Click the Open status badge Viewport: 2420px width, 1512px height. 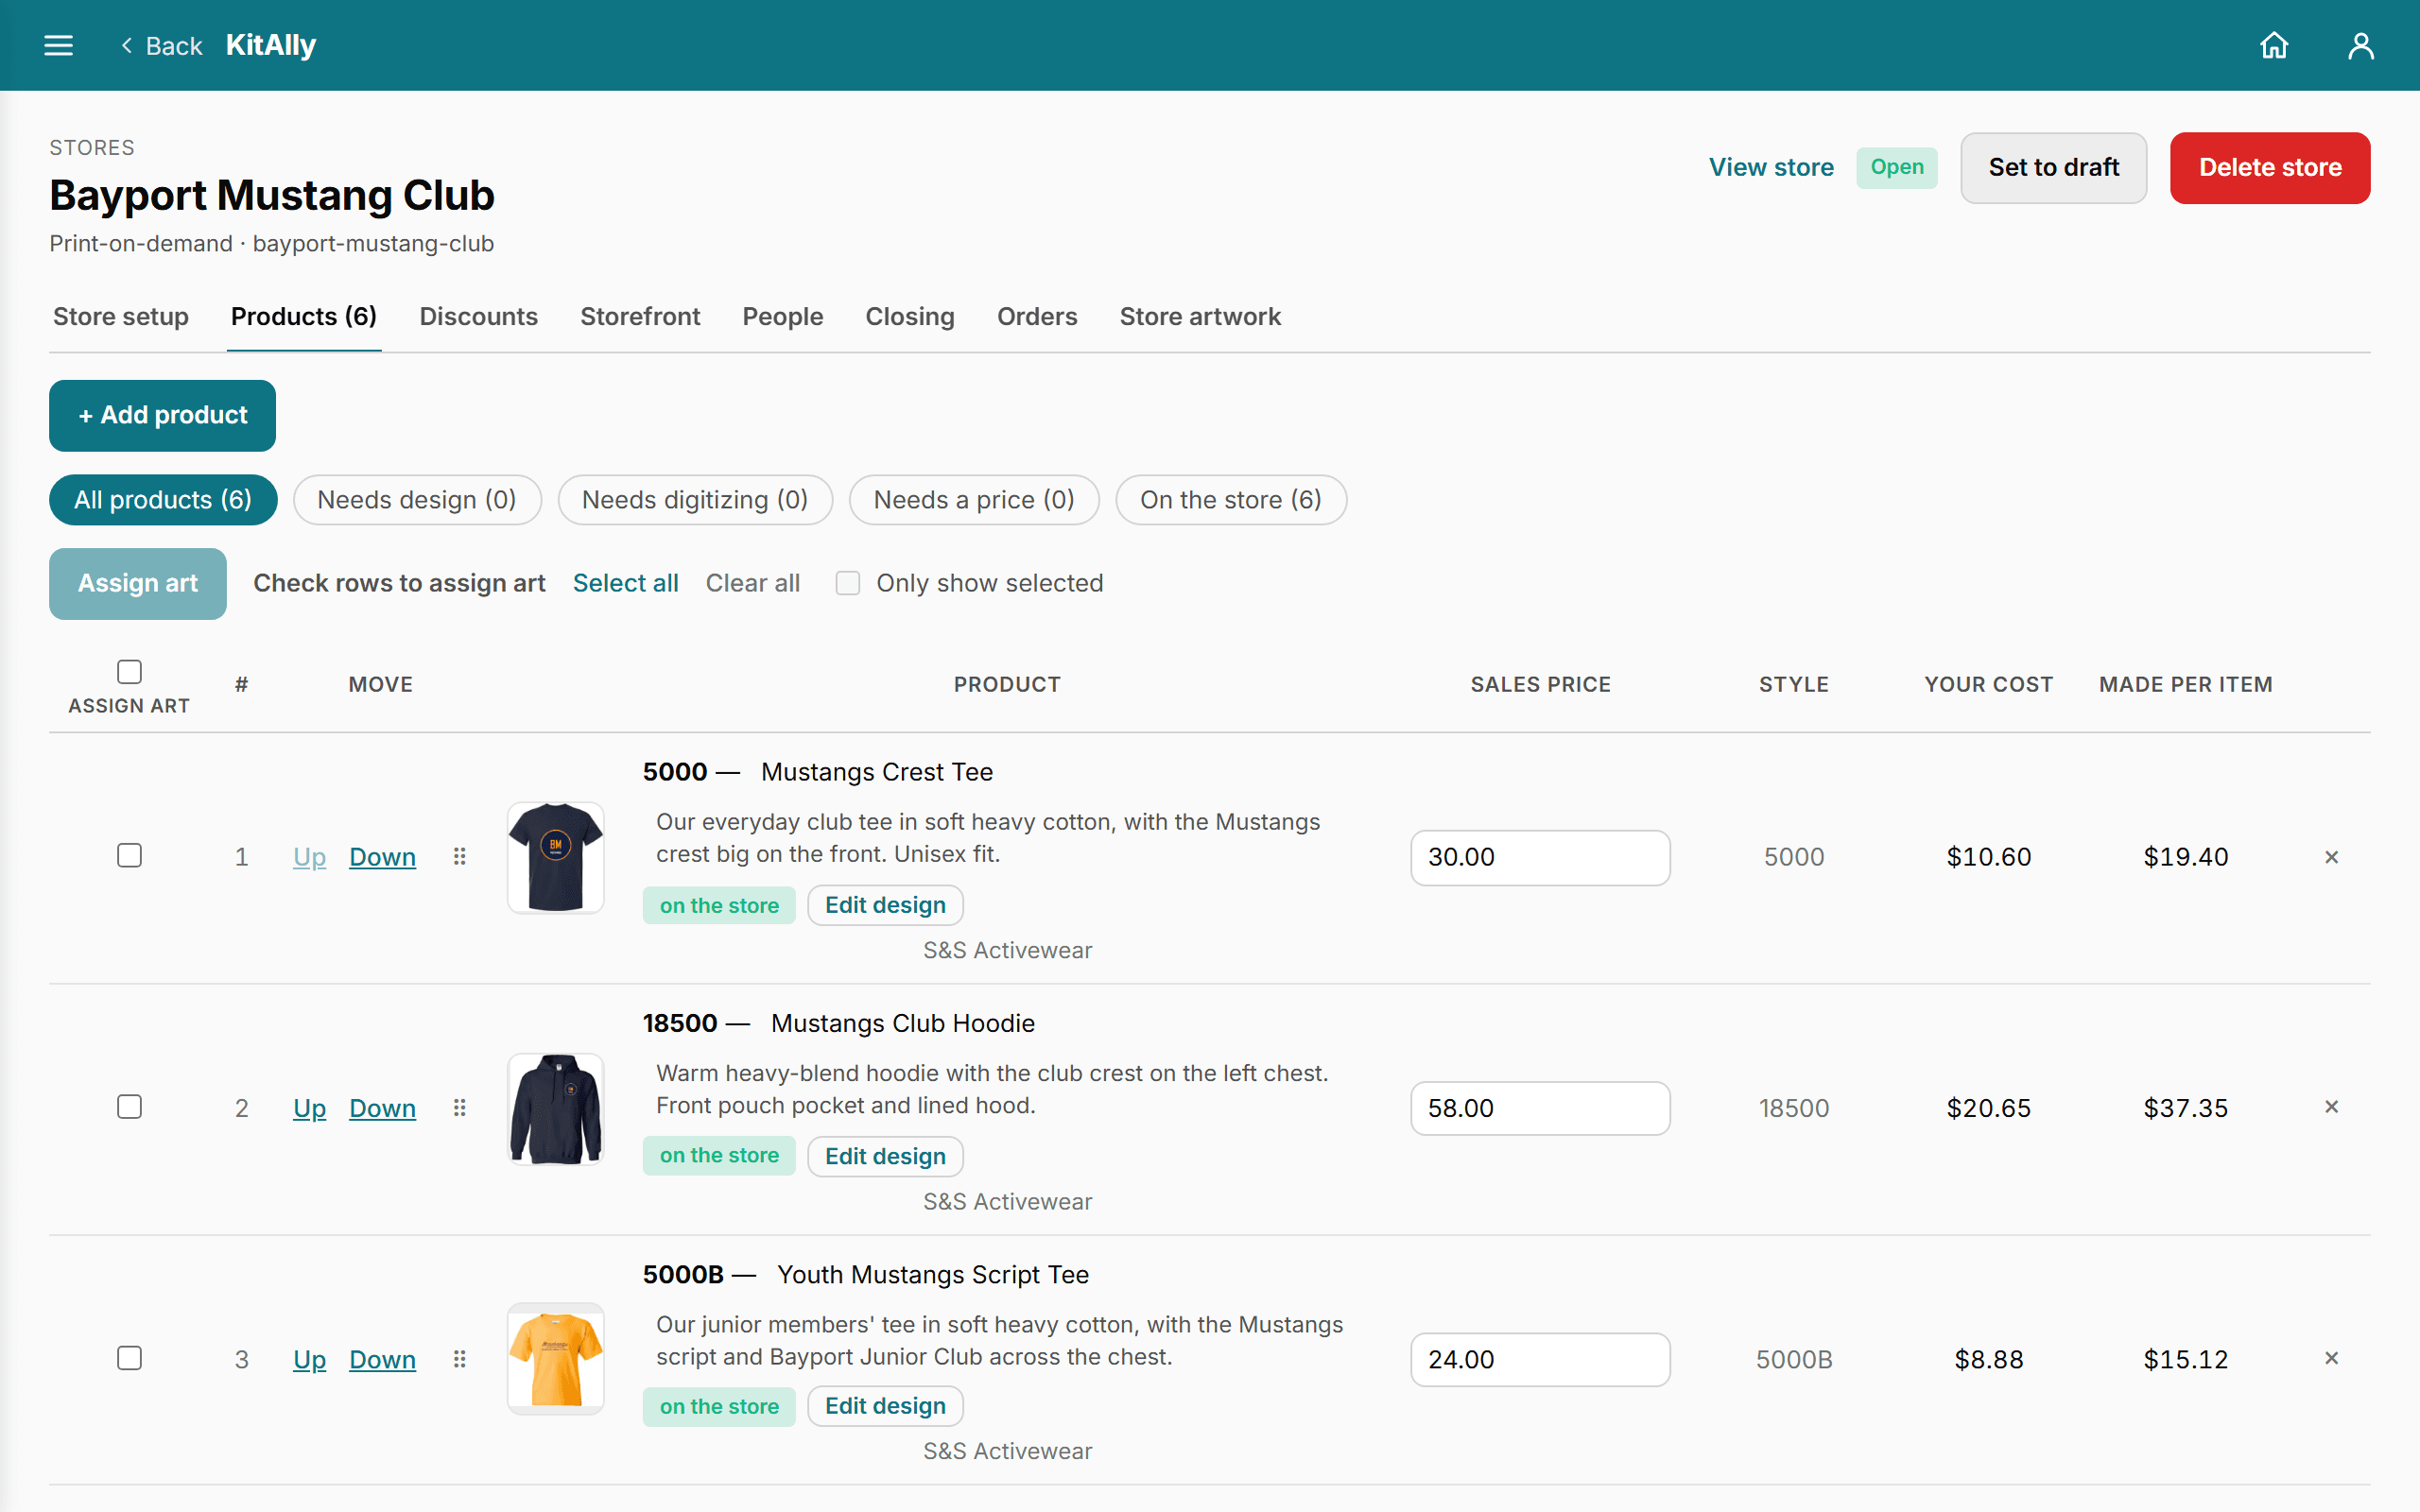pos(1896,167)
